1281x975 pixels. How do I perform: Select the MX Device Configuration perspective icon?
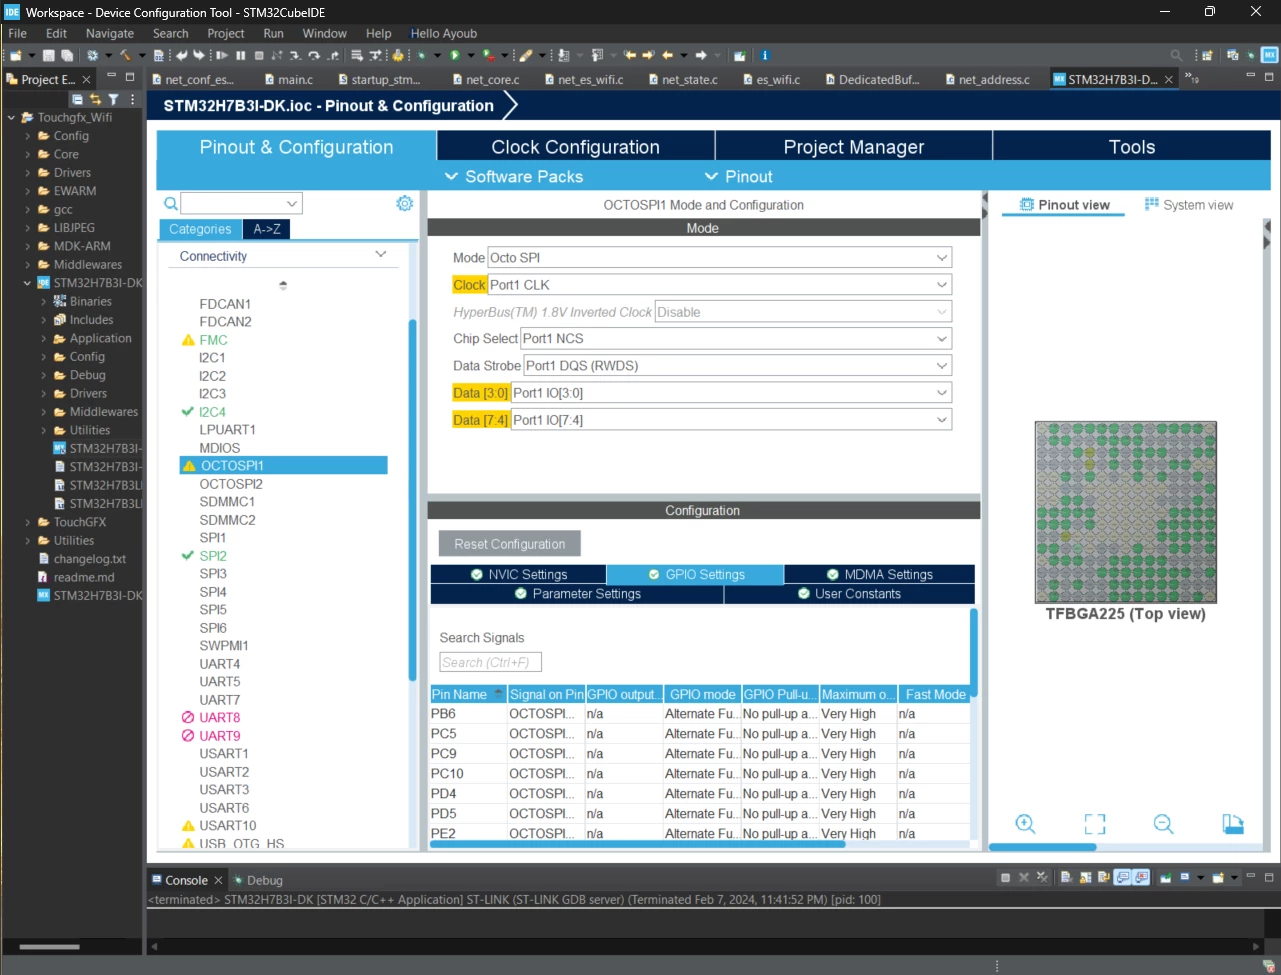1269,55
